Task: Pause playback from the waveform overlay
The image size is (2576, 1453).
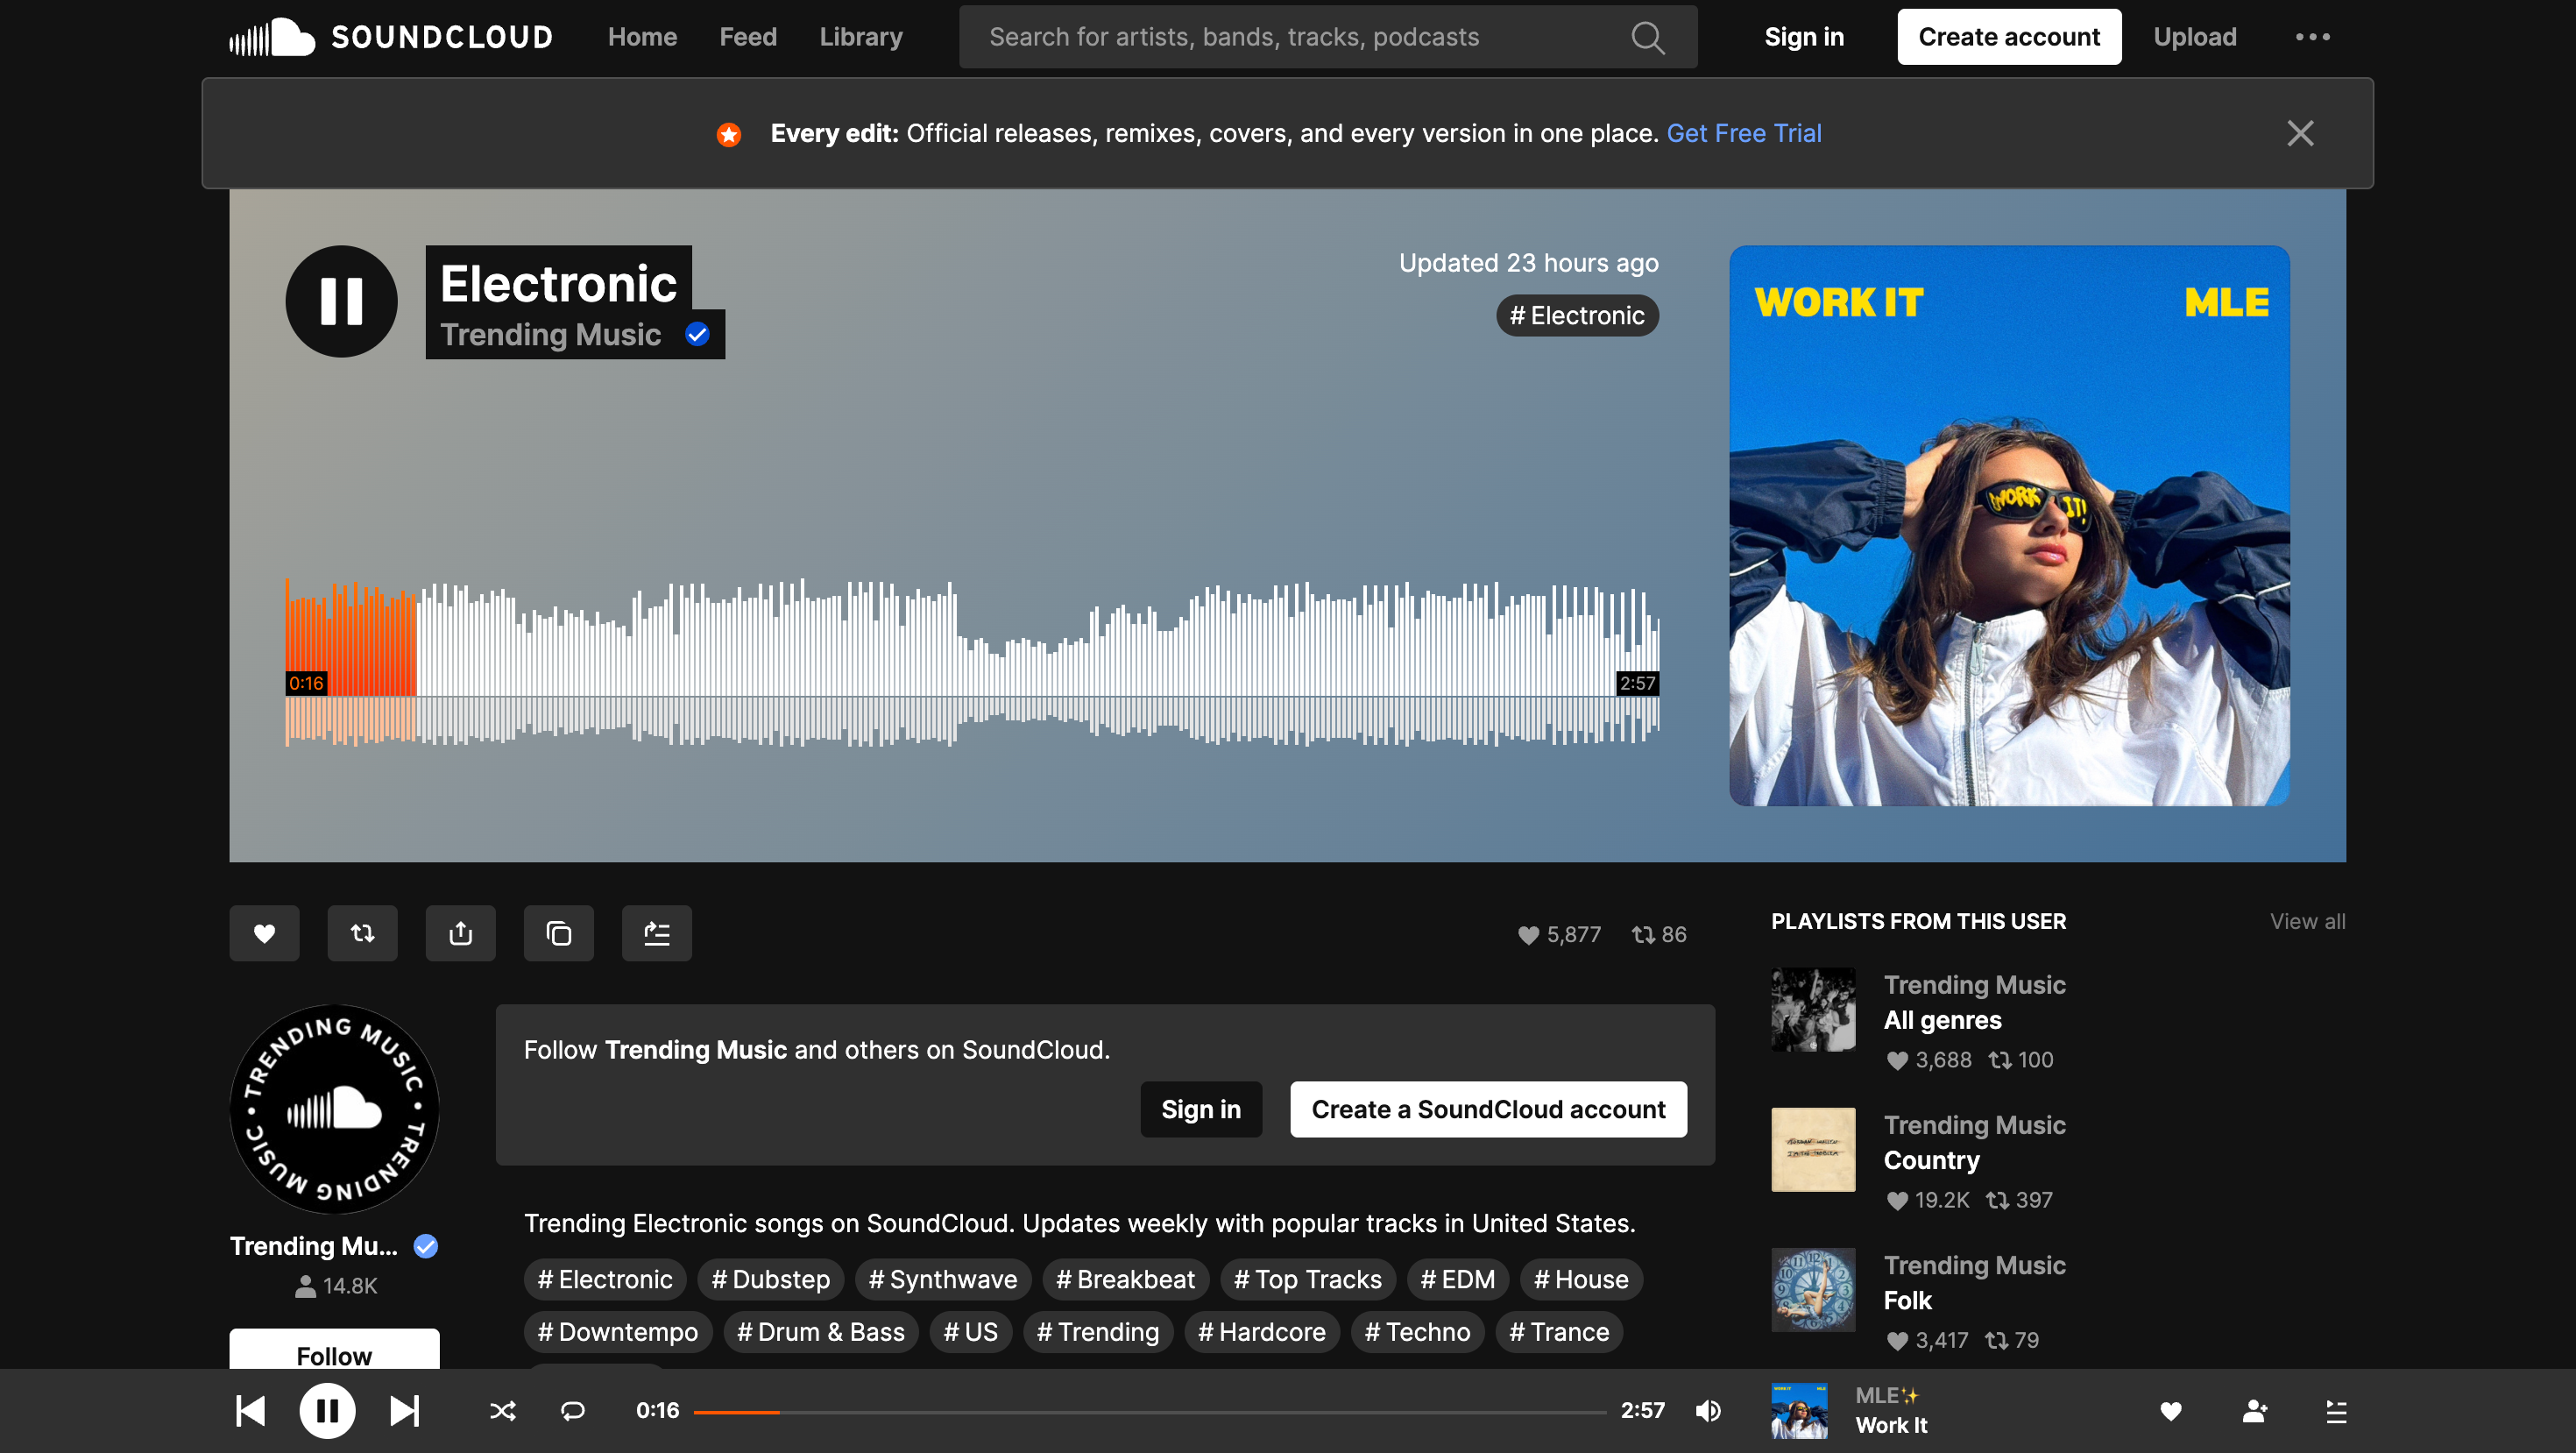Action: [341, 301]
